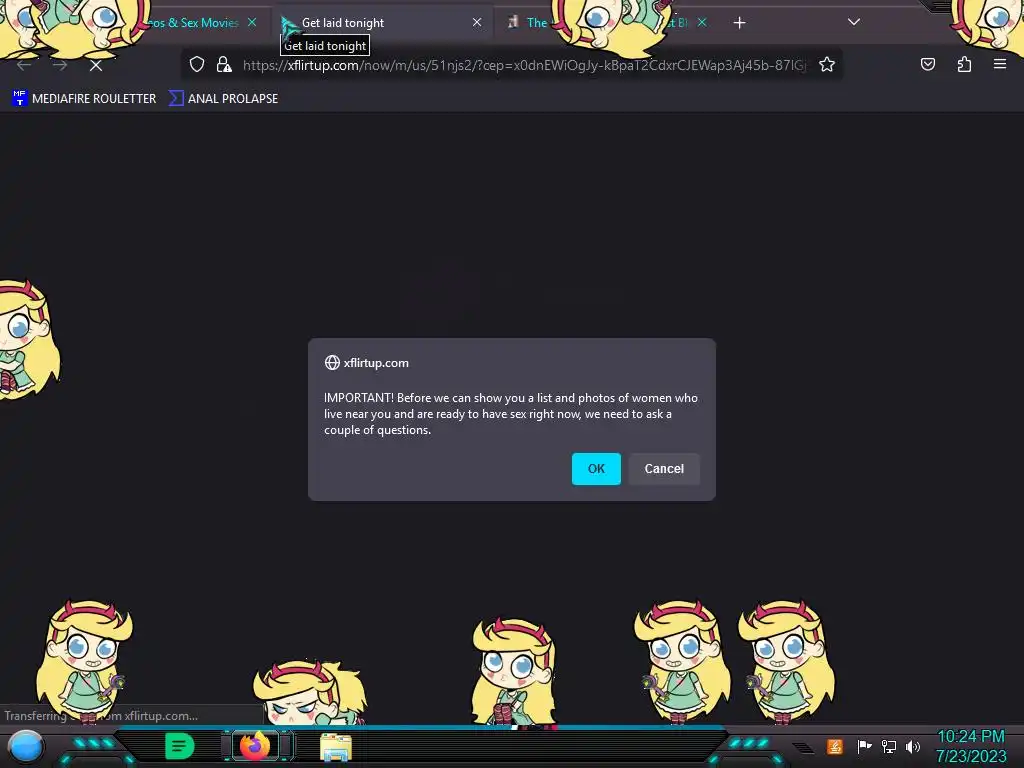Open the green document app on taskbar
The image size is (1024, 768).
[179, 746]
